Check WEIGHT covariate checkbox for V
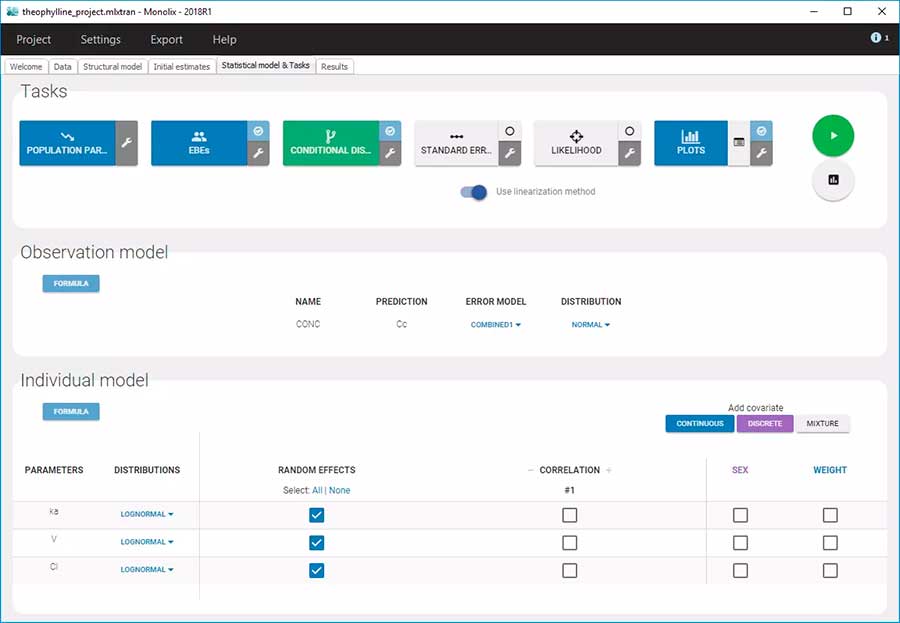The image size is (900, 623). [x=830, y=543]
